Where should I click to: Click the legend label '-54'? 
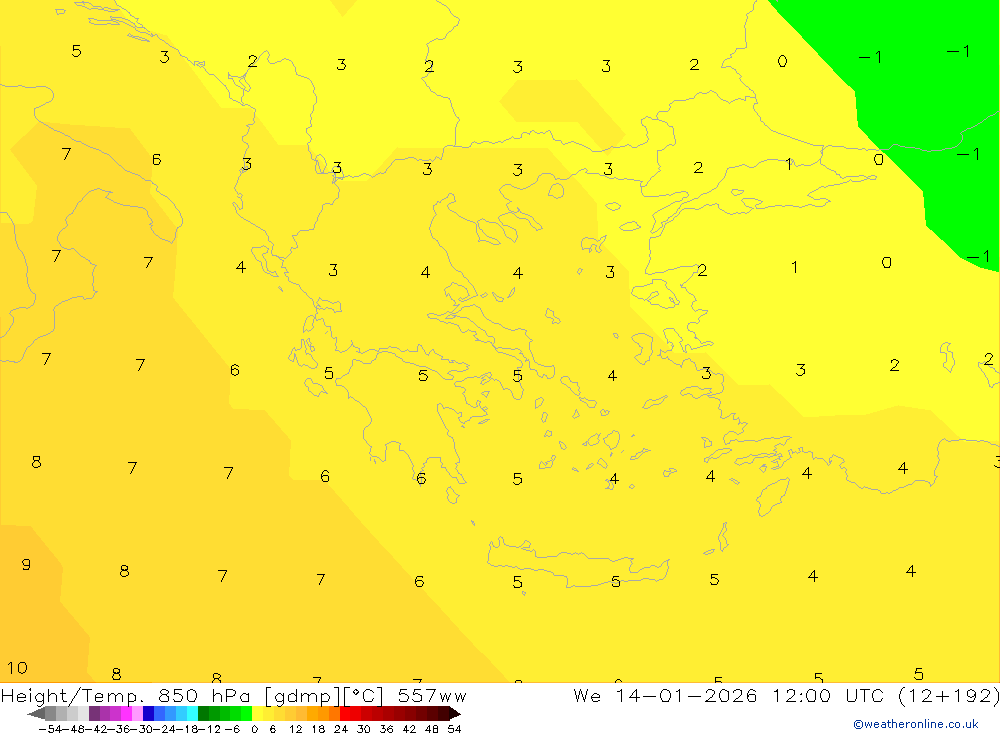(x=50, y=729)
